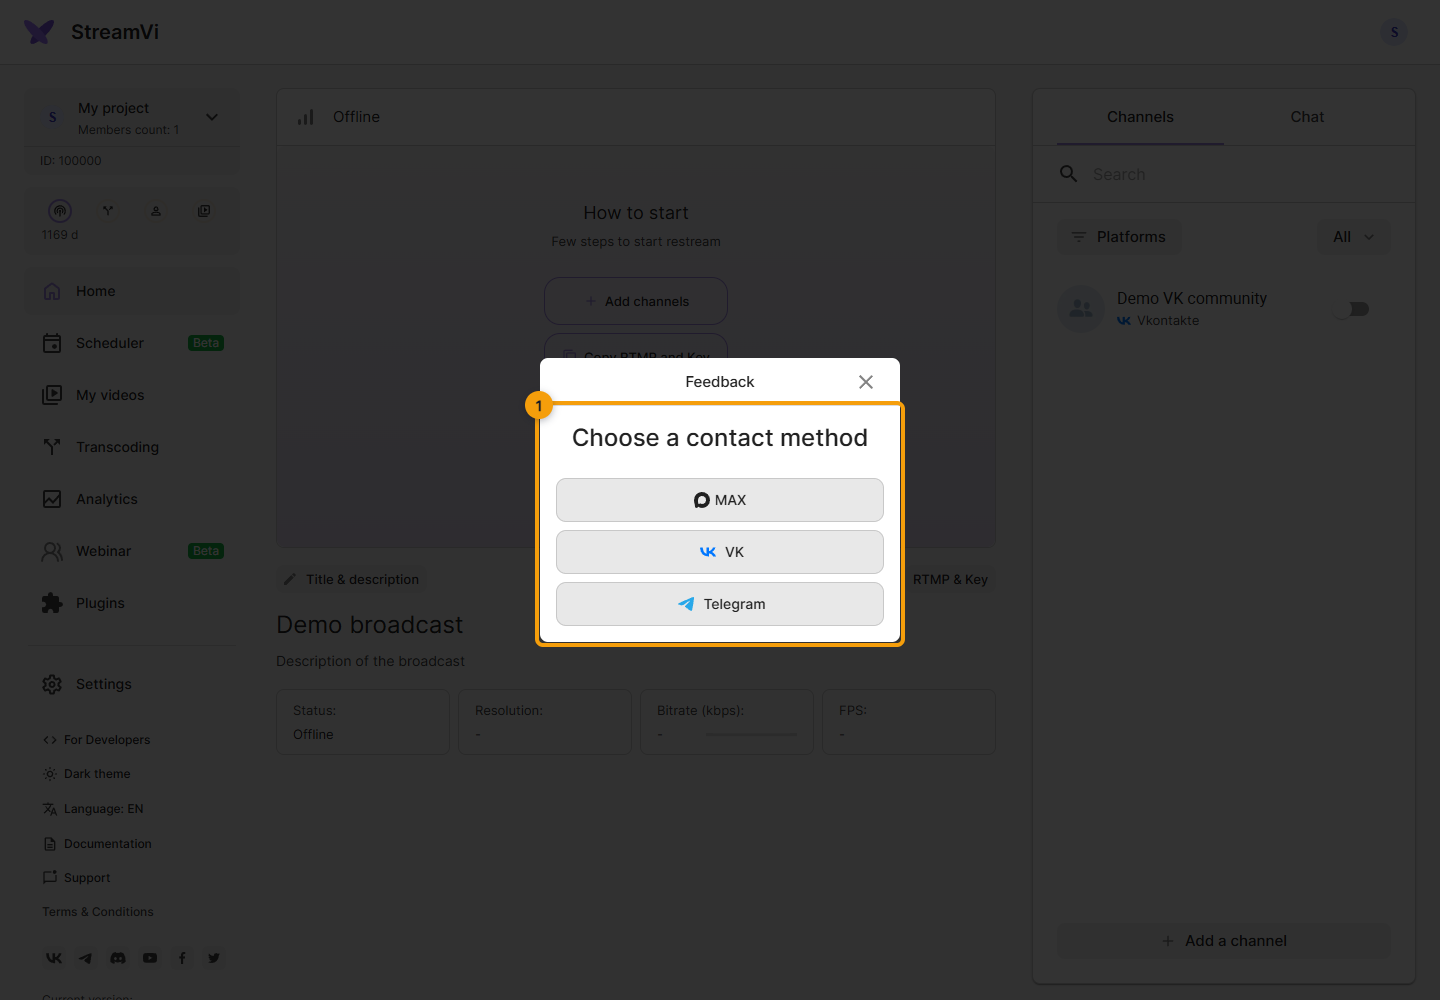Open Analytics in sidebar
Screen dimensions: 1440x1000
pos(132,499)
